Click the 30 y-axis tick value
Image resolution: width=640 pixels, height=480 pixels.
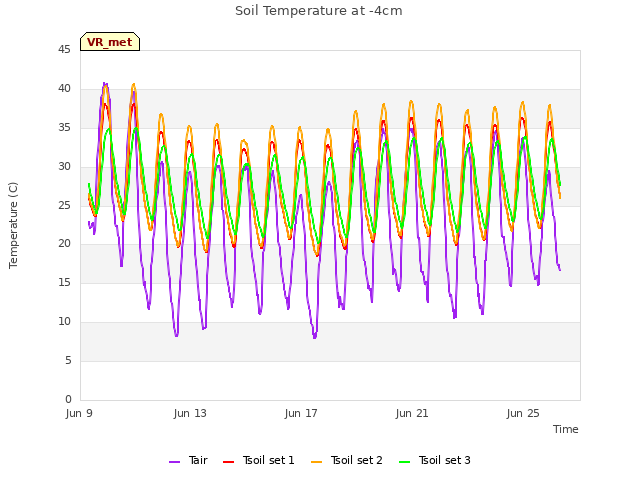point(64,166)
